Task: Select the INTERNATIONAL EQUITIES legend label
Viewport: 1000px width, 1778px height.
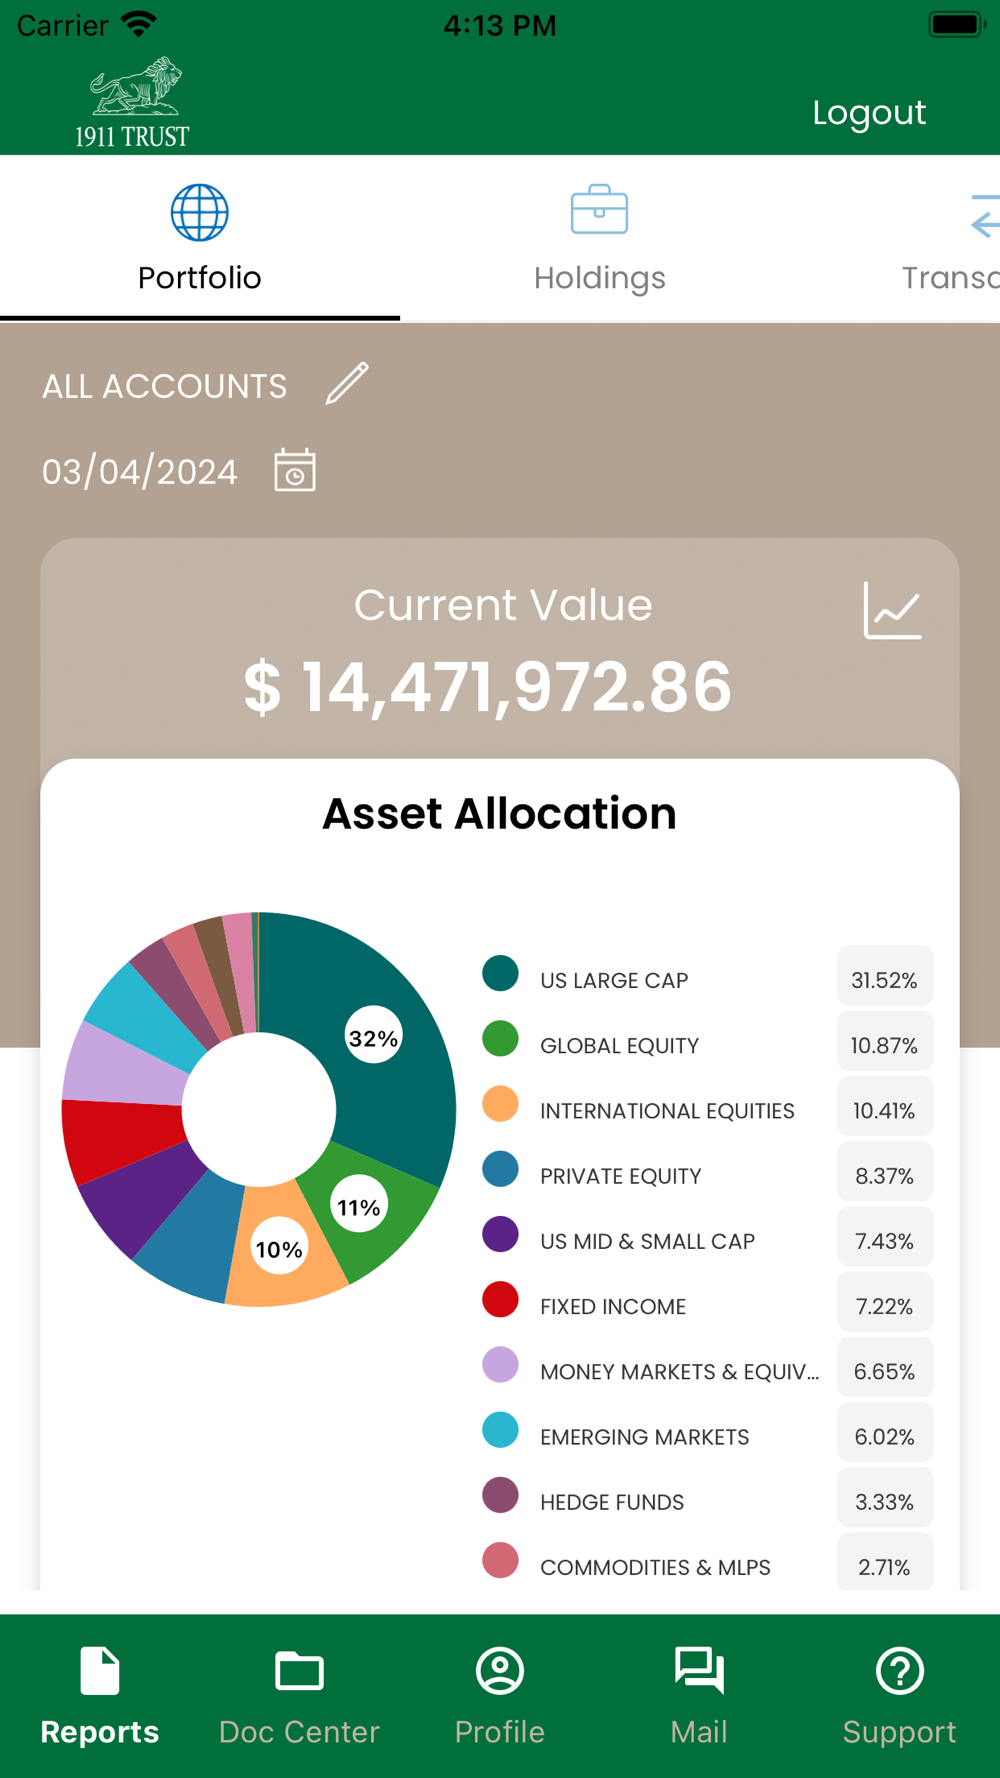Action: (667, 1111)
